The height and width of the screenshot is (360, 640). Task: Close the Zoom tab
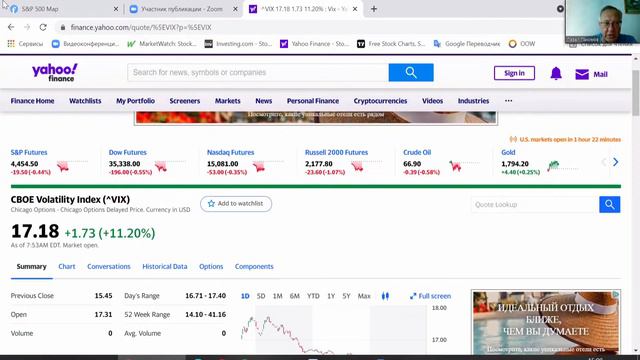point(235,9)
